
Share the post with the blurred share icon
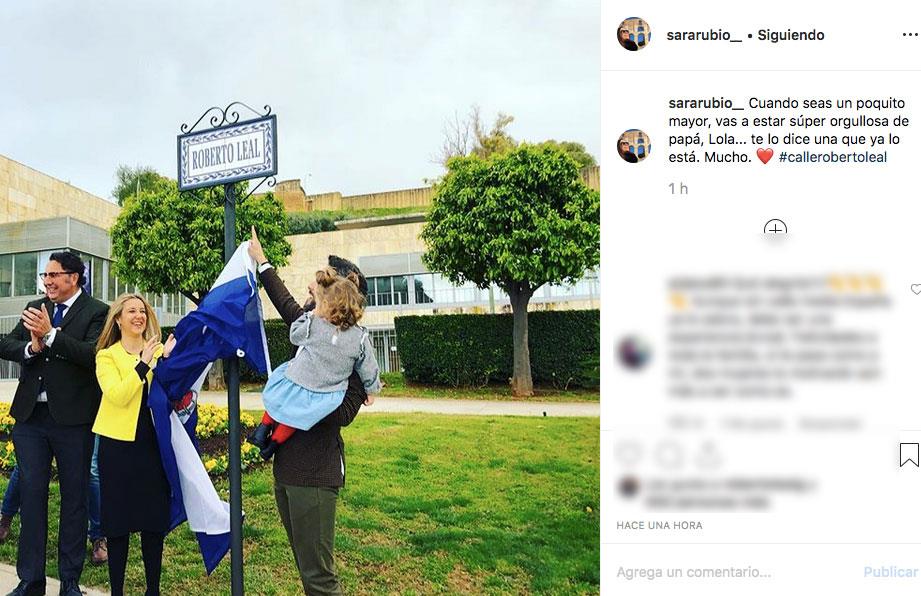point(708,455)
